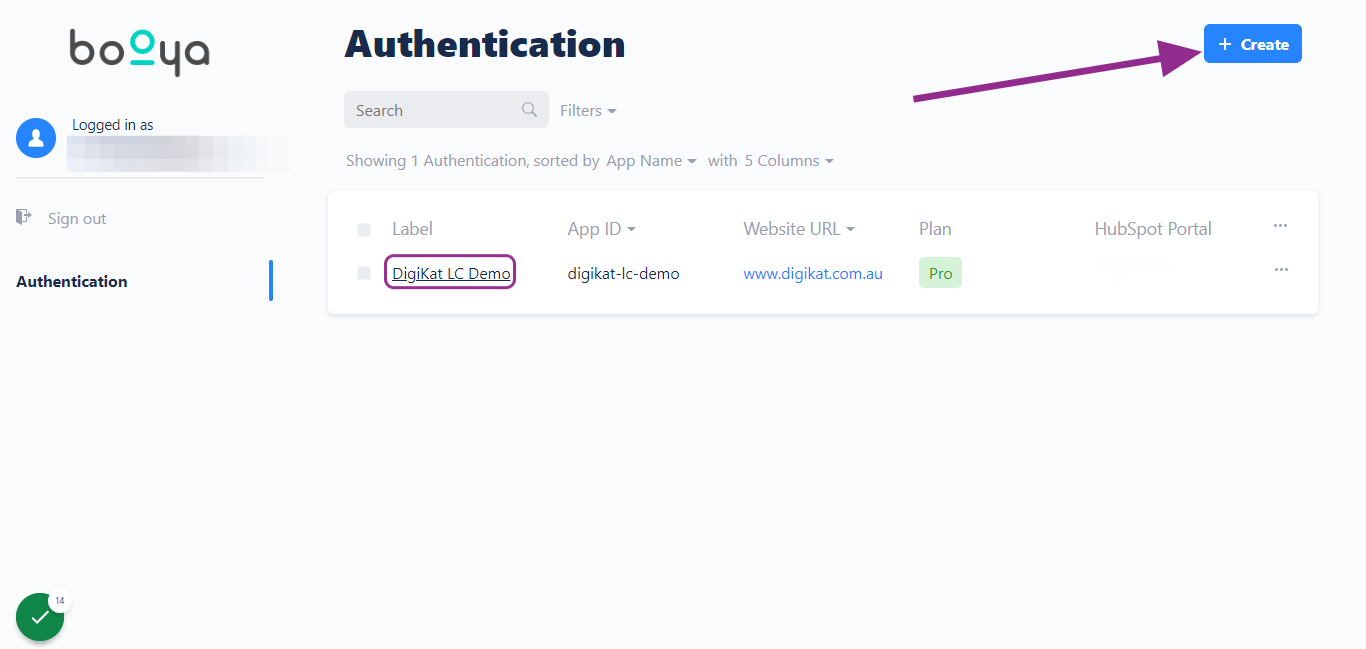
Task: Click the Authentication page heading
Action: pyautogui.click(x=485, y=44)
